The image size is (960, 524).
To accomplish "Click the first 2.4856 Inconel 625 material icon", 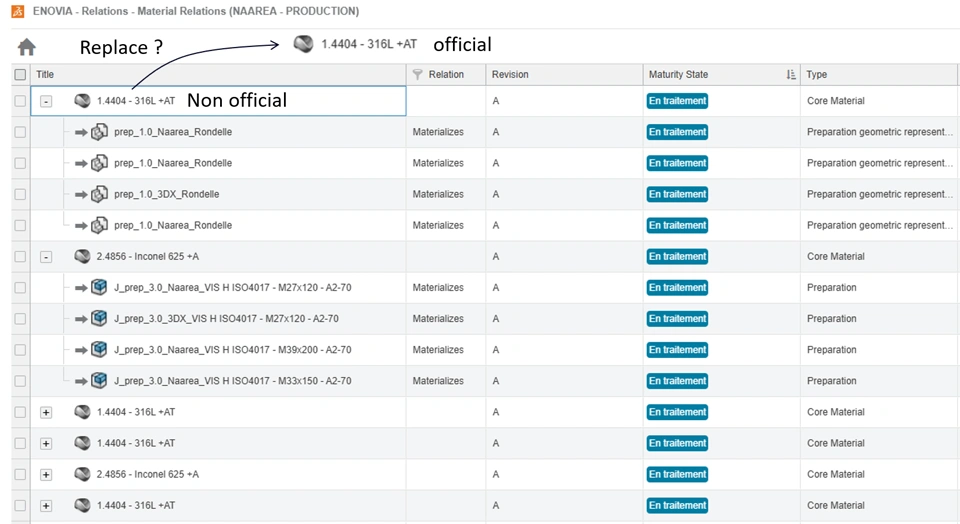I will (82, 257).
